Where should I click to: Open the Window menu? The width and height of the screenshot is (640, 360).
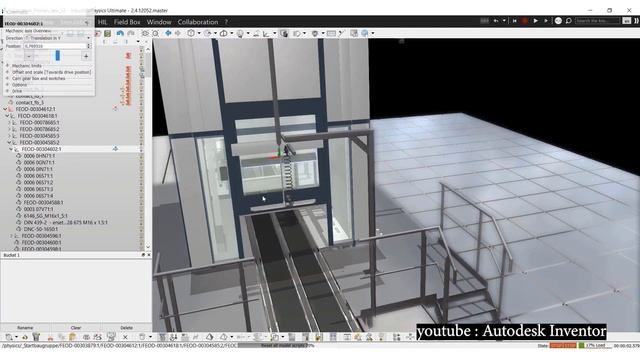(159, 22)
